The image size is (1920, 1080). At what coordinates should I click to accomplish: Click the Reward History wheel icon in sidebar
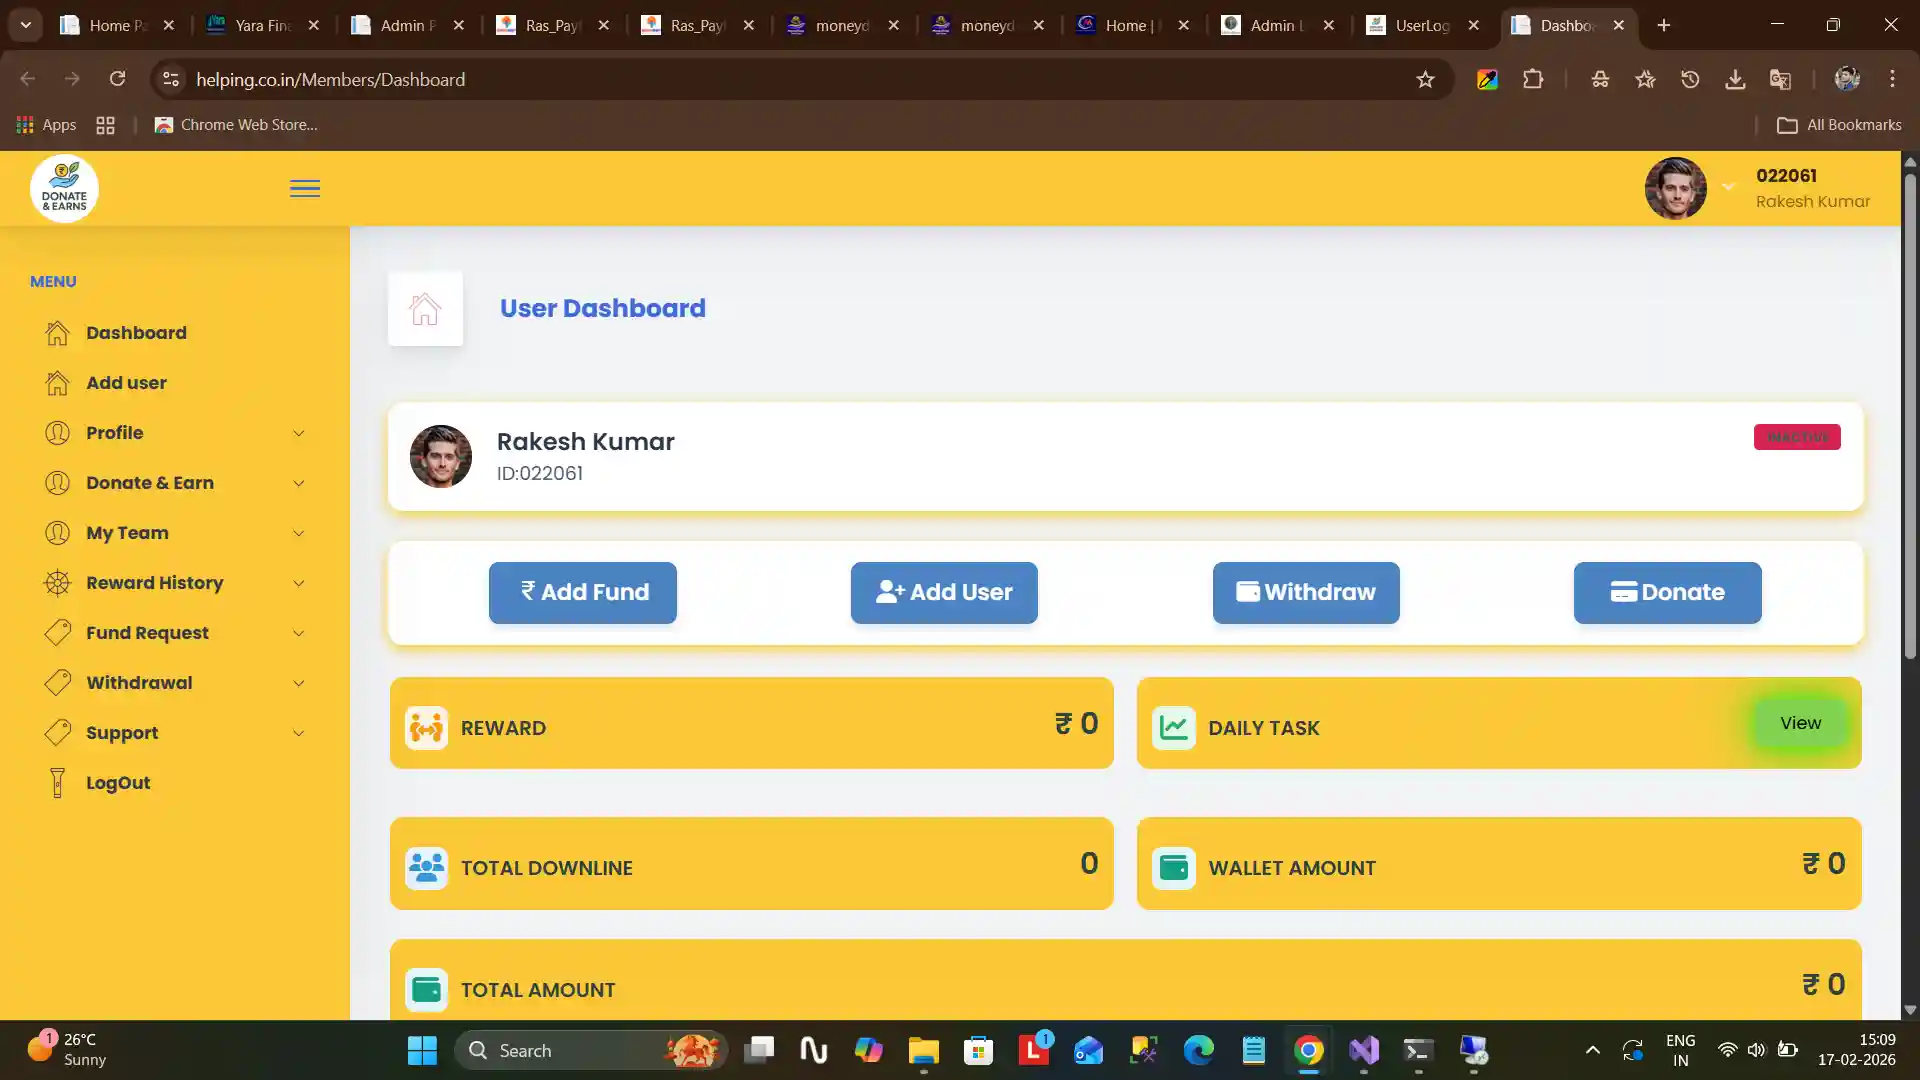[x=57, y=583]
